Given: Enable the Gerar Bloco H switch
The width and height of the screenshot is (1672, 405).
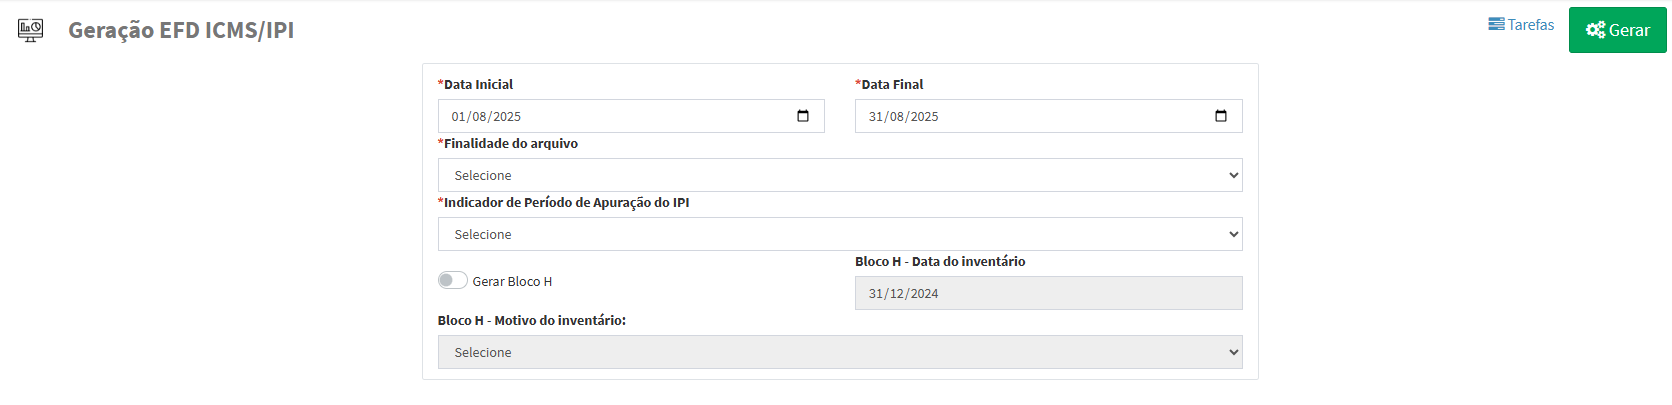Looking at the screenshot, I should coord(452,280).
